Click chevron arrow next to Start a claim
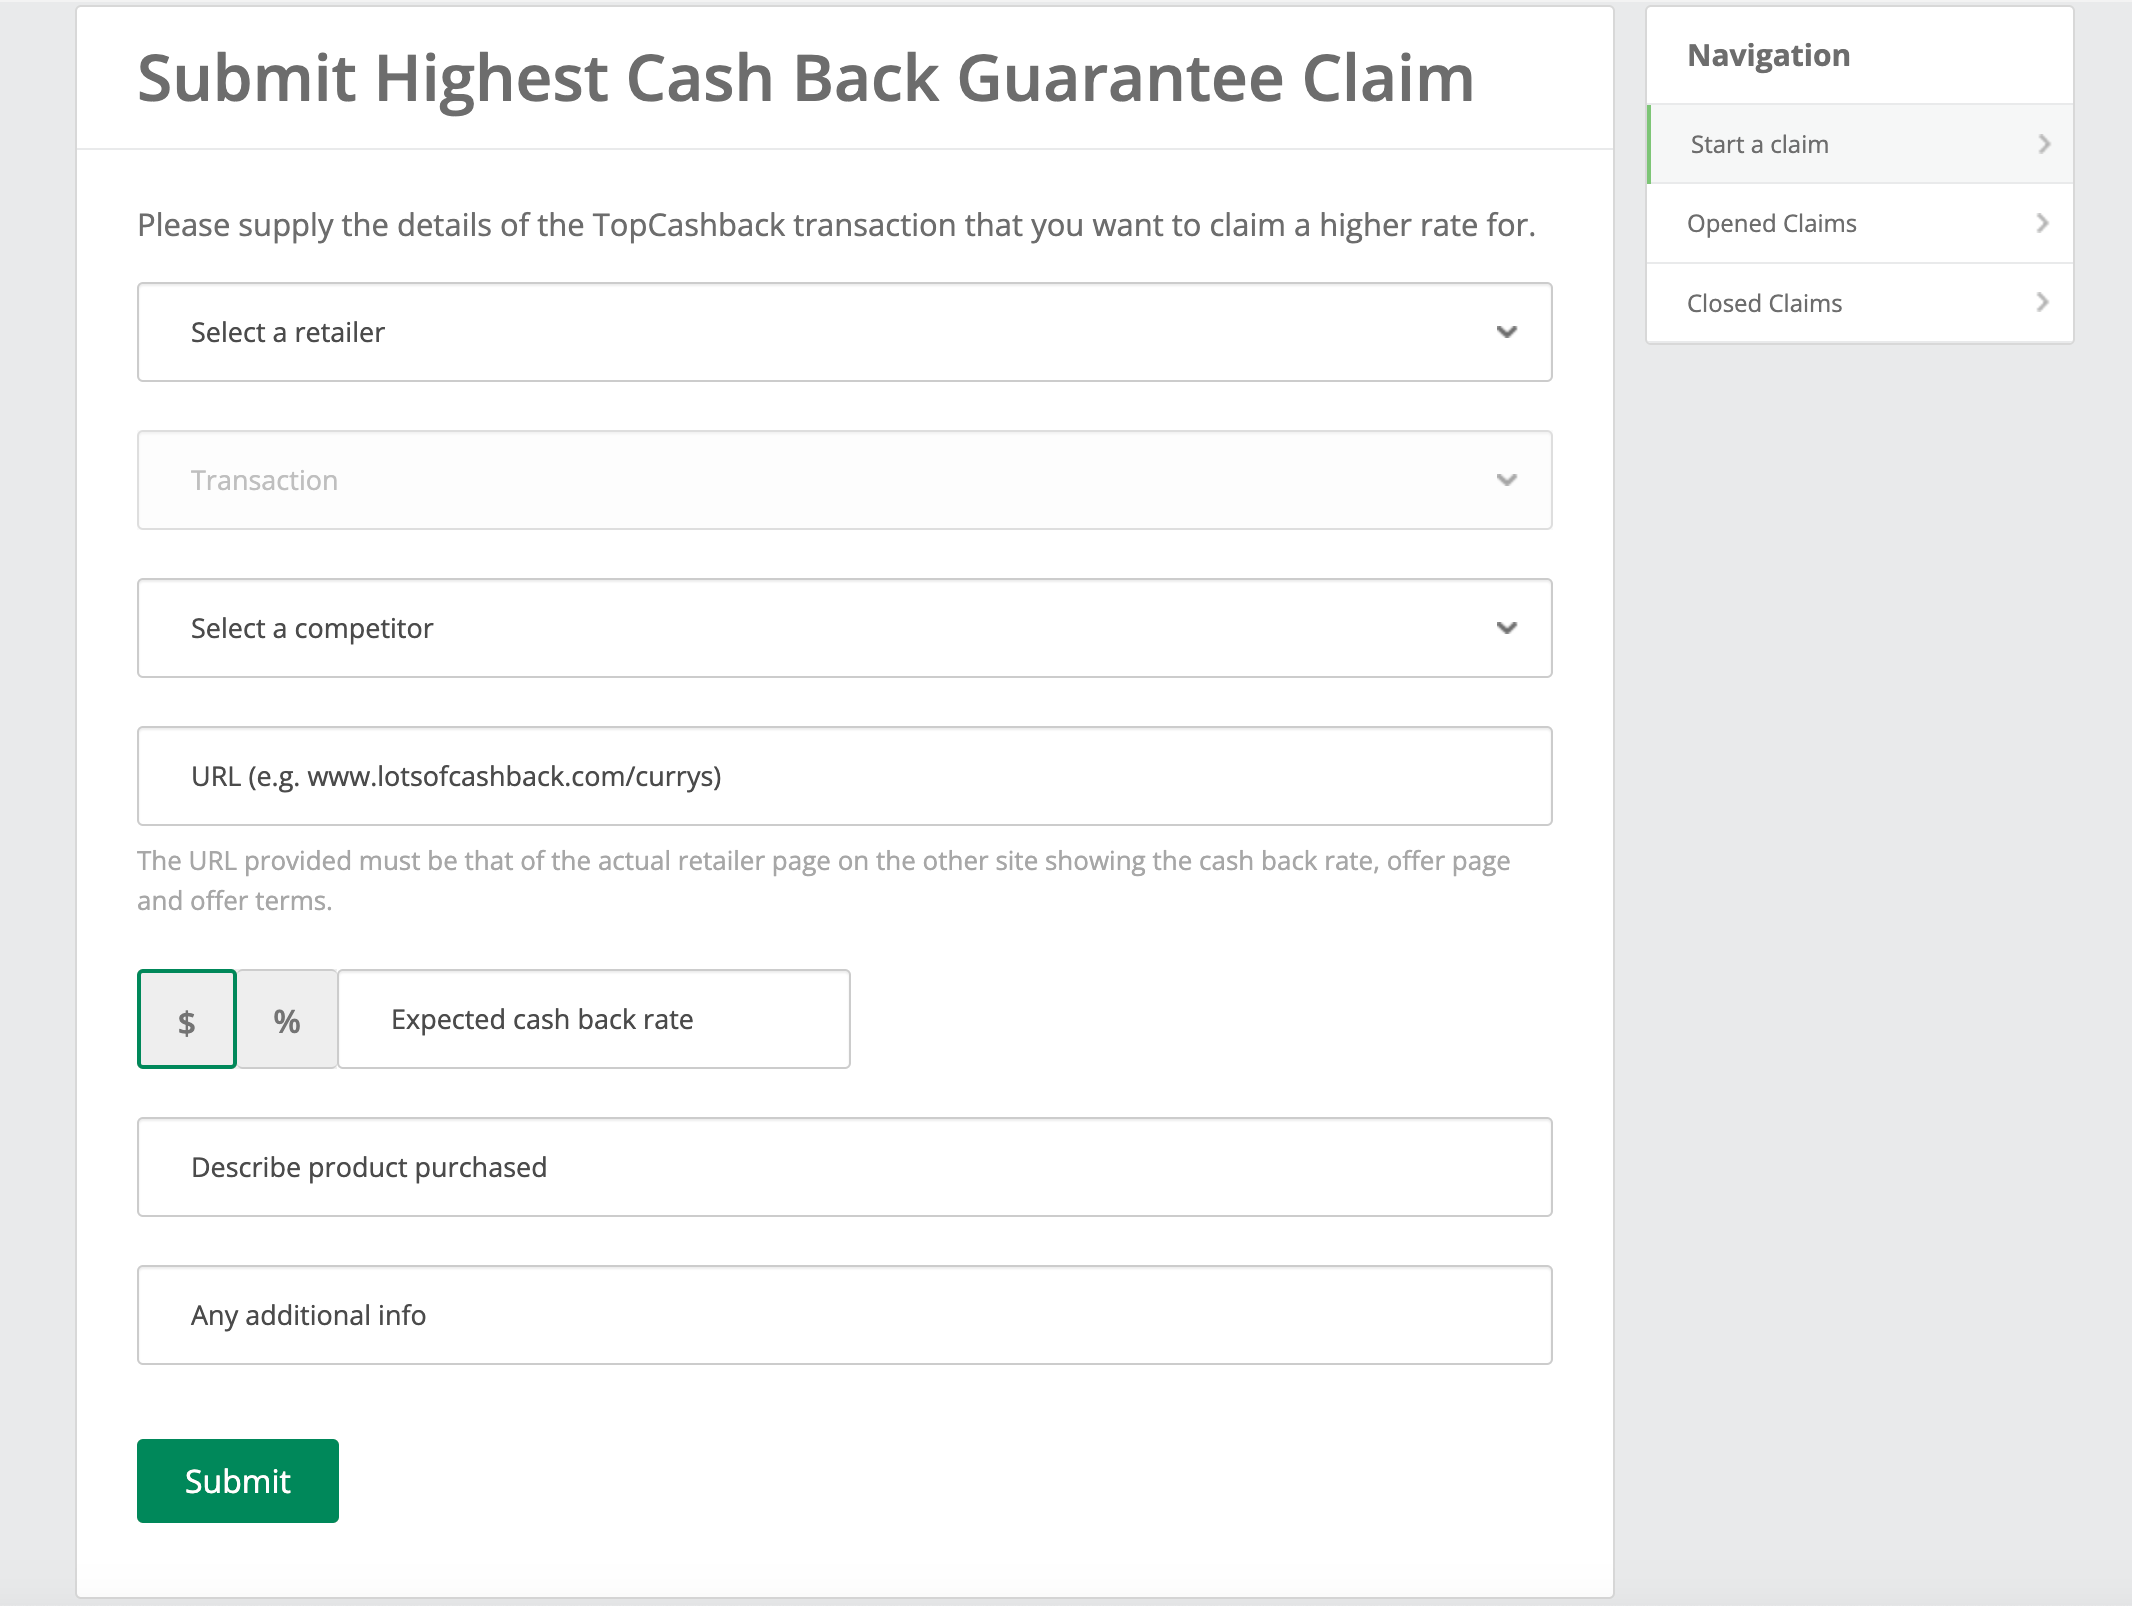 coord(2043,144)
